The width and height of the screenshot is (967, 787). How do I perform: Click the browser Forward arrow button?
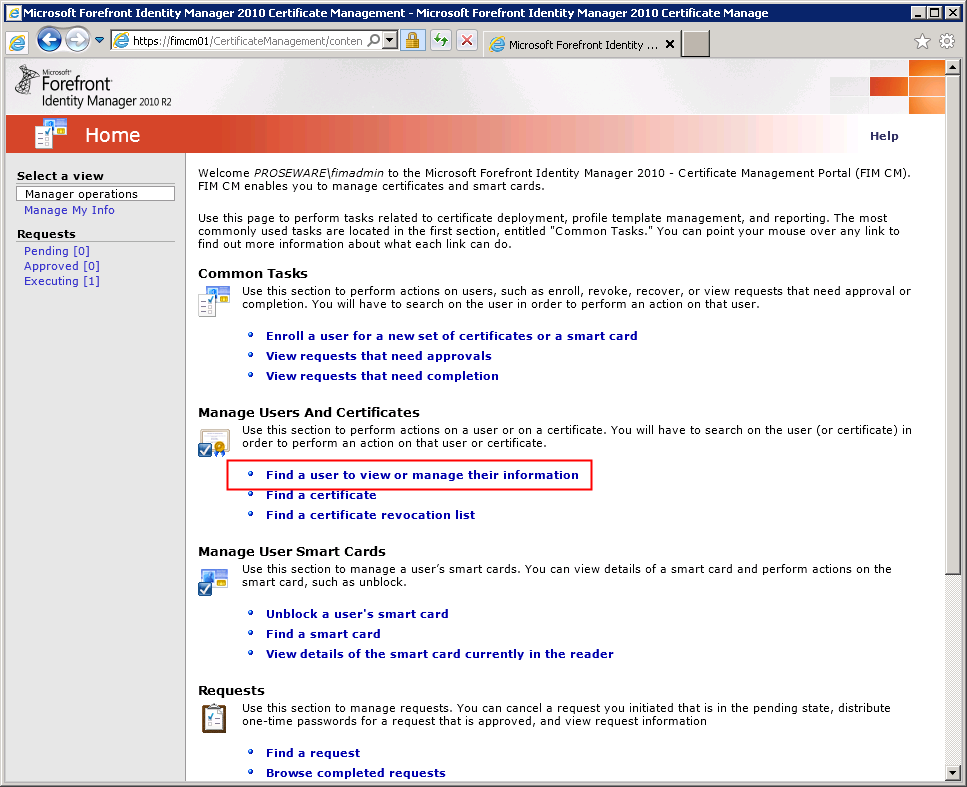(77, 41)
